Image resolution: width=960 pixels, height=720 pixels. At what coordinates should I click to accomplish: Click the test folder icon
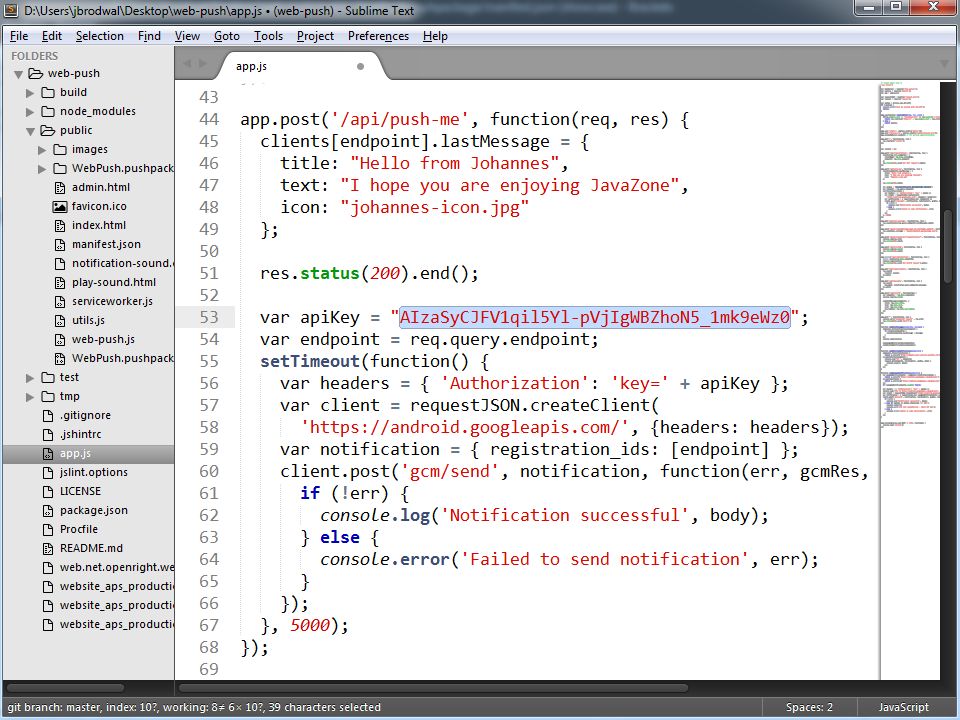pos(48,377)
